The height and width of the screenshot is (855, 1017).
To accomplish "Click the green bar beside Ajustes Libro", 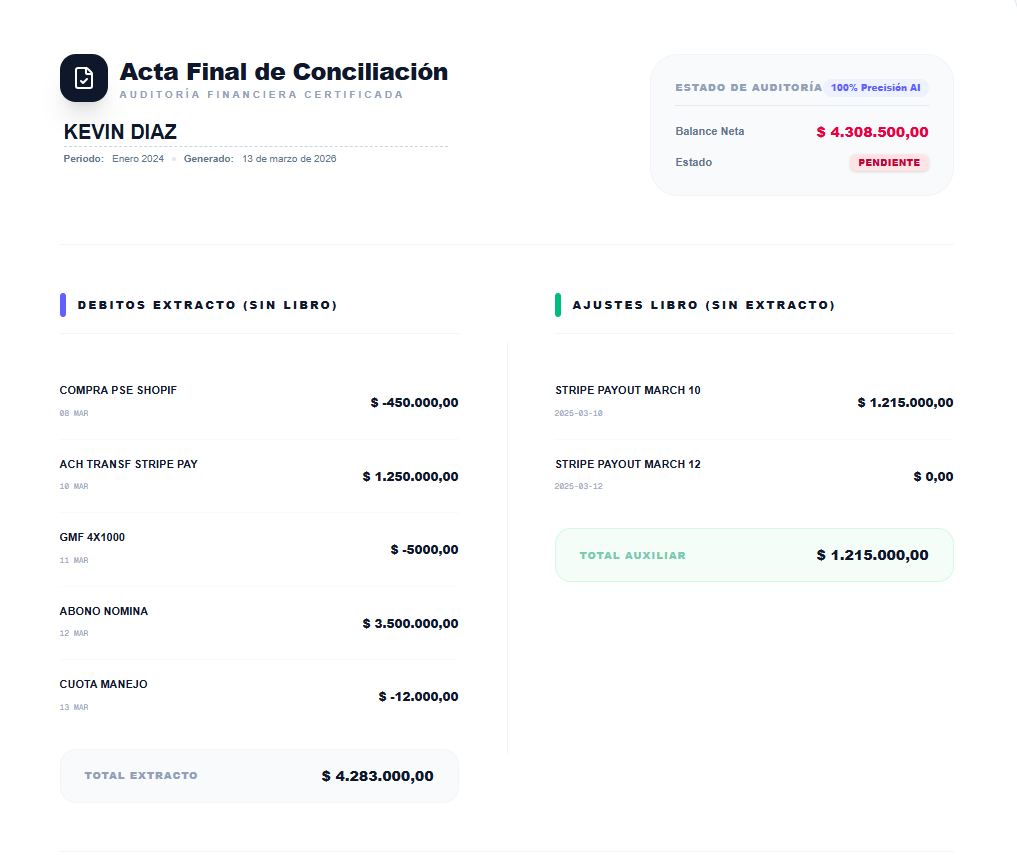I will [x=558, y=305].
